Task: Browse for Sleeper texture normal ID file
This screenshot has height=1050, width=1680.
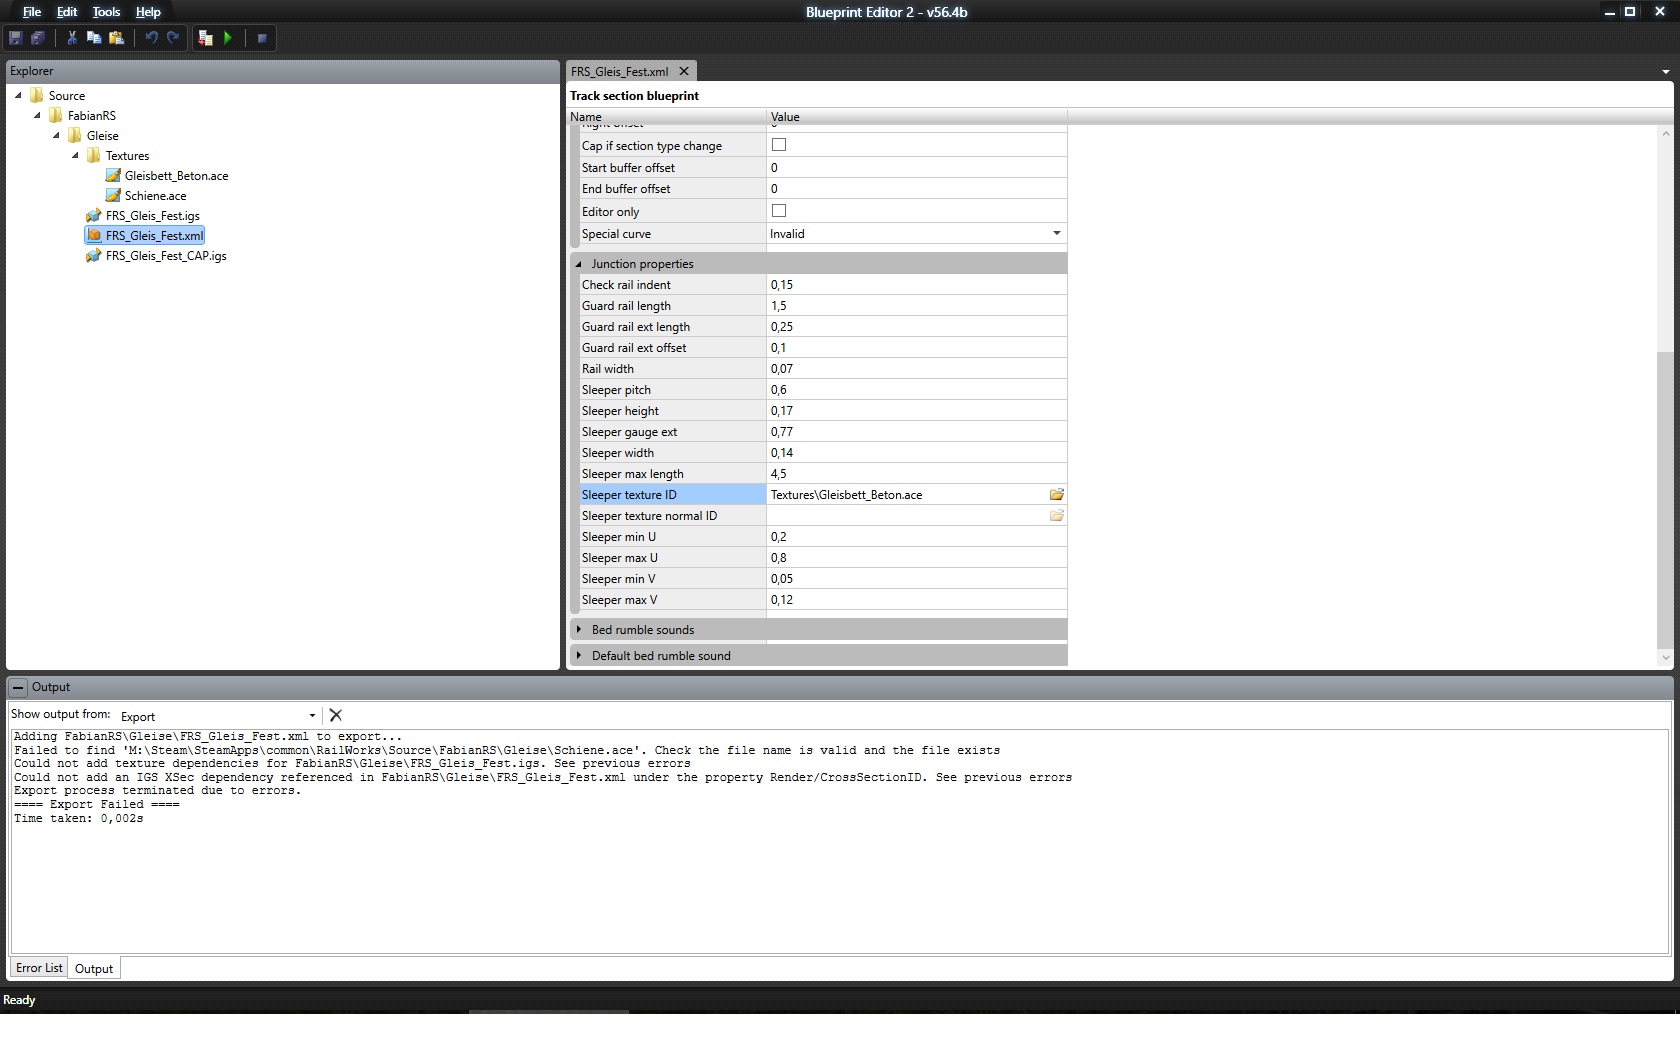Action: coord(1056,516)
